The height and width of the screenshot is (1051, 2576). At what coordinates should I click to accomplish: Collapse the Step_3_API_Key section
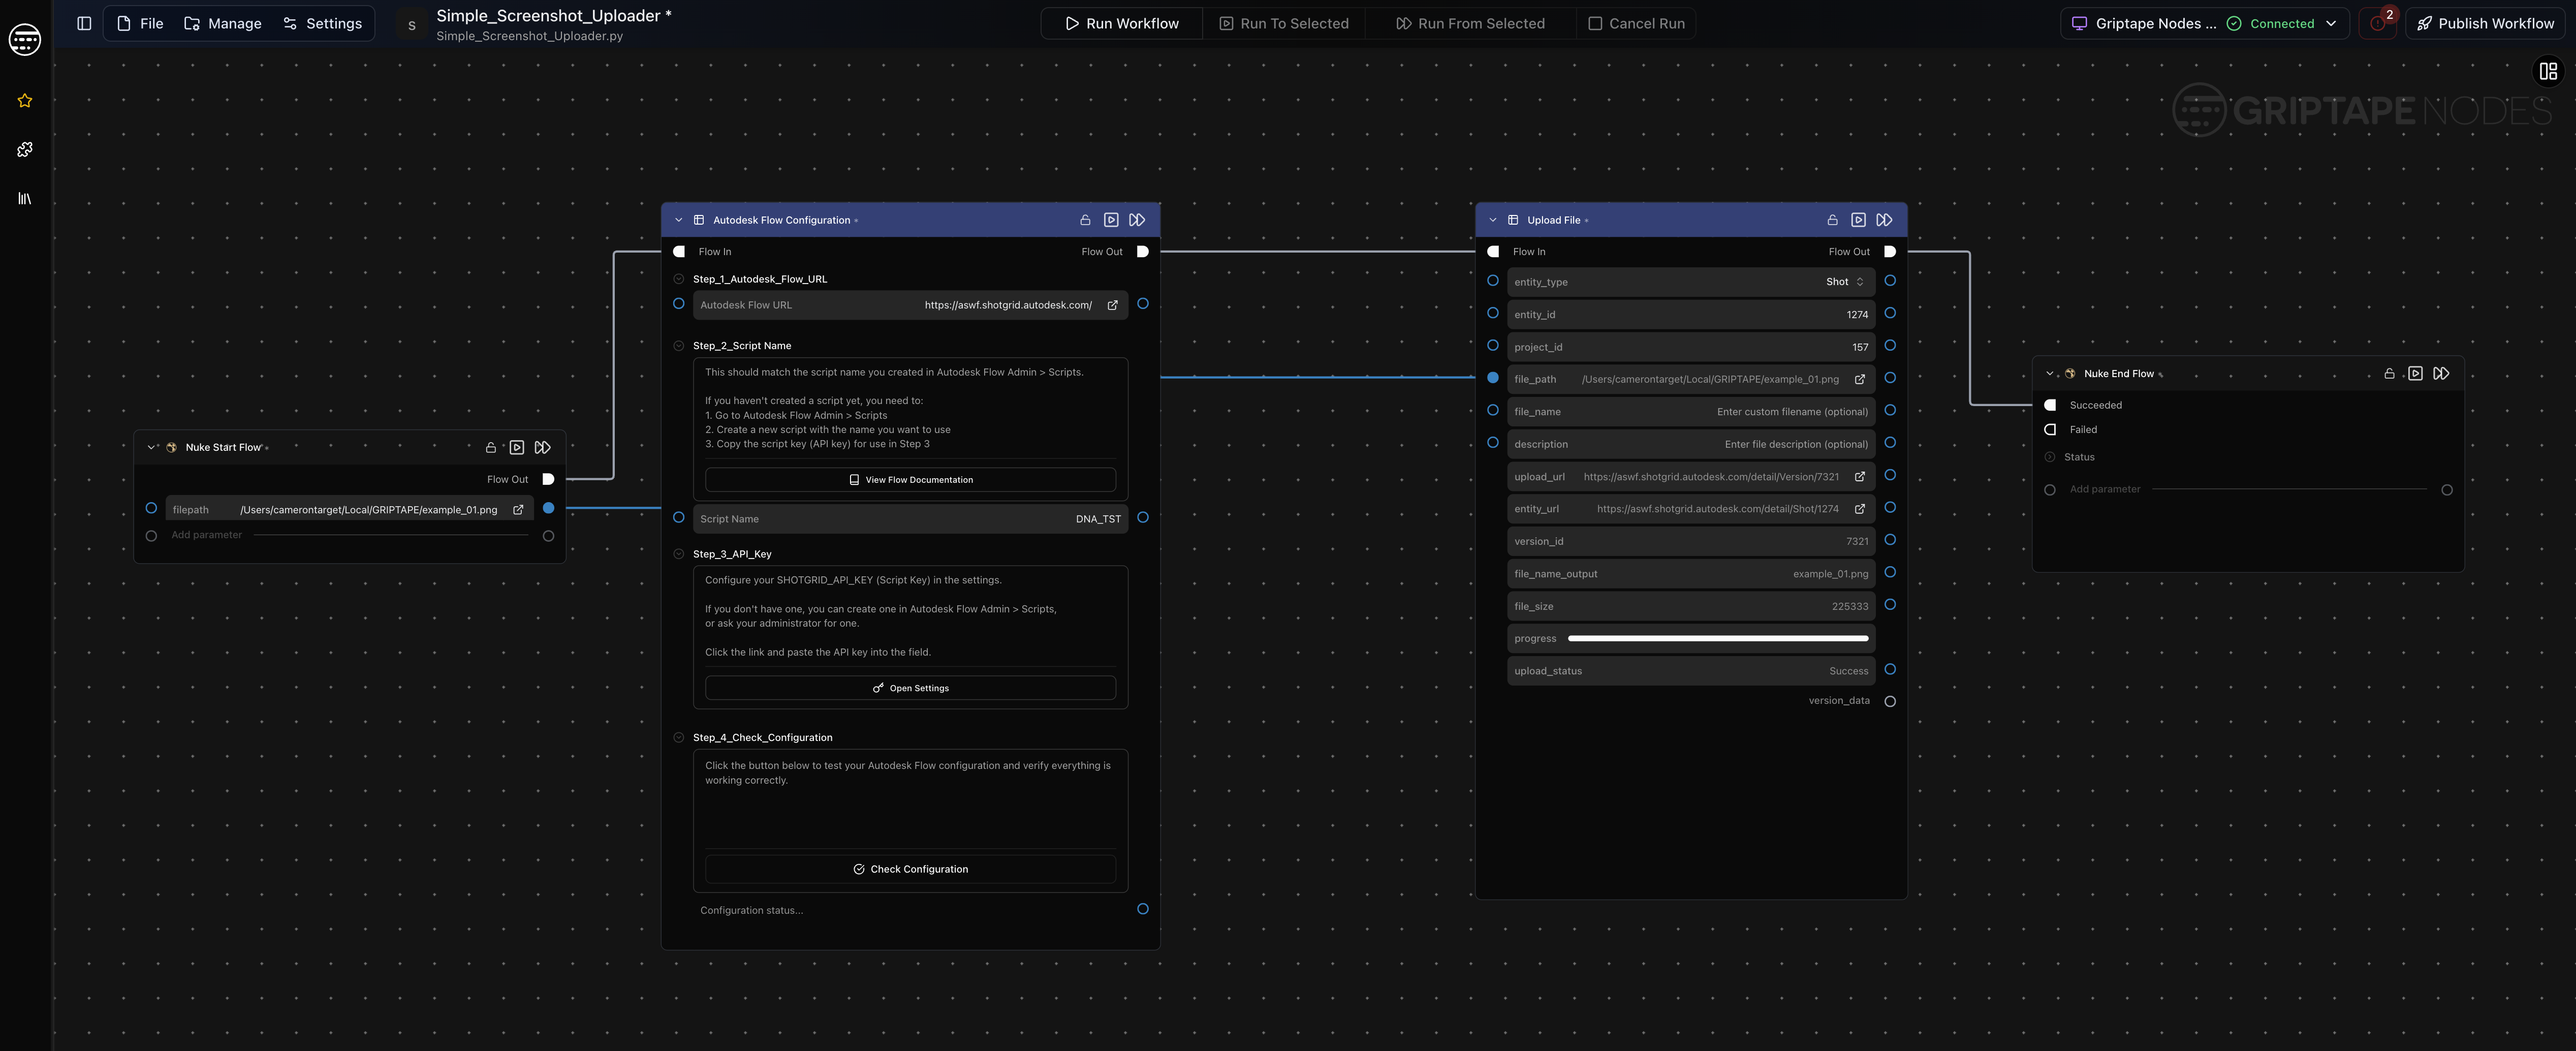pyautogui.click(x=679, y=554)
